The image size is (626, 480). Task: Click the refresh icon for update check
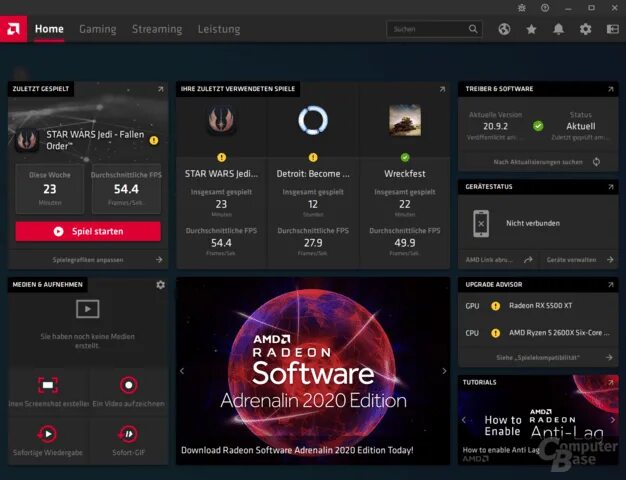(596, 162)
